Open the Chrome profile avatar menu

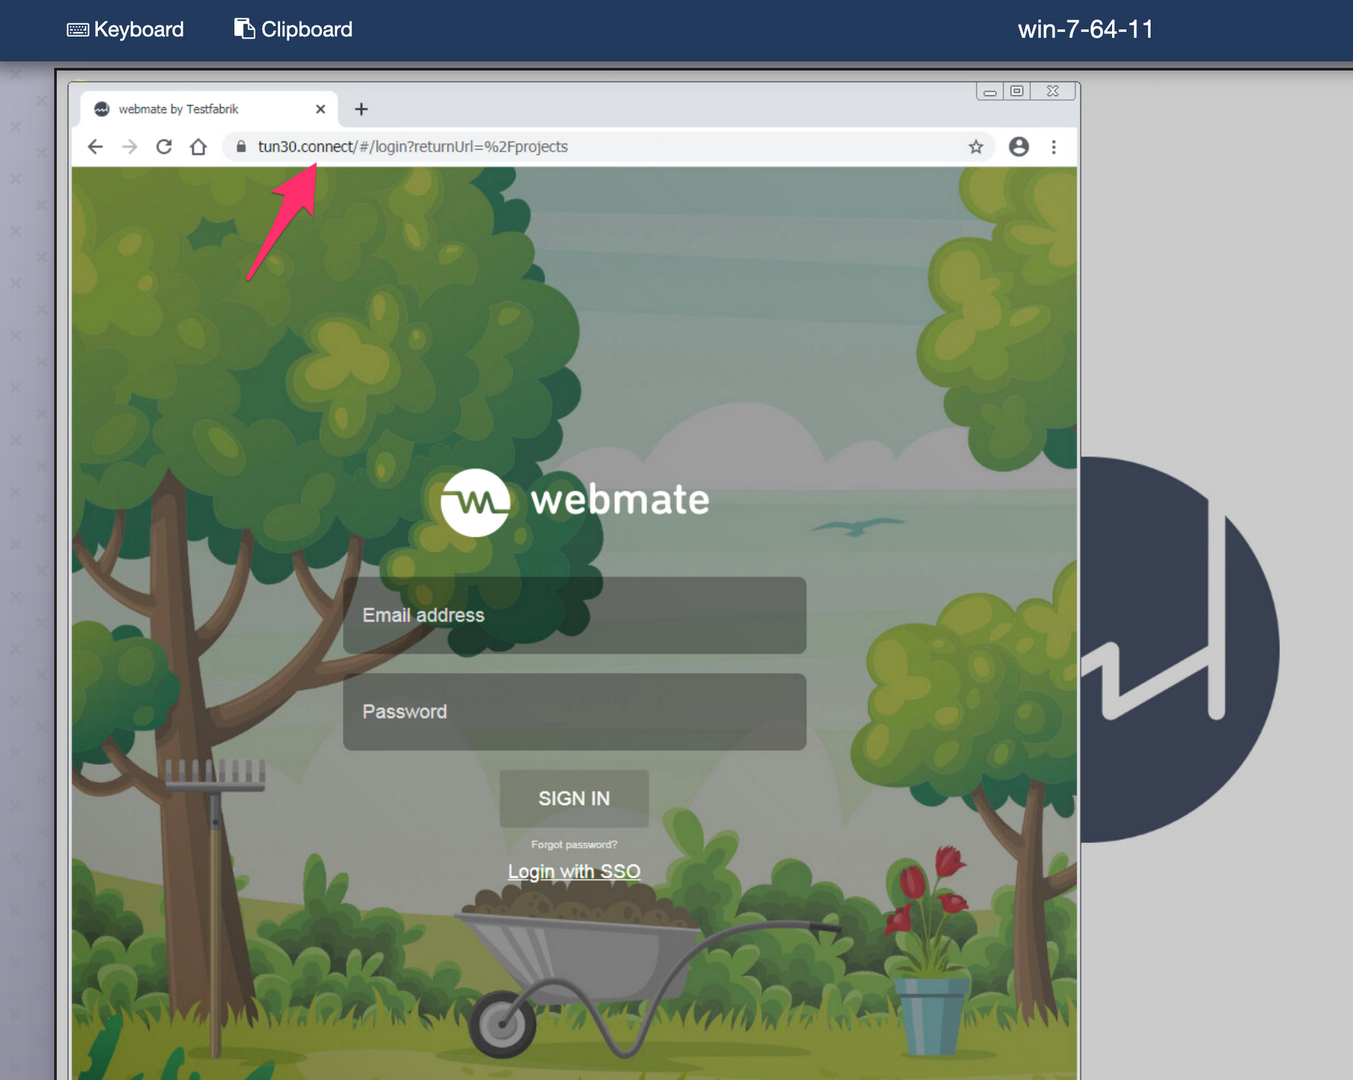pyautogui.click(x=1019, y=147)
